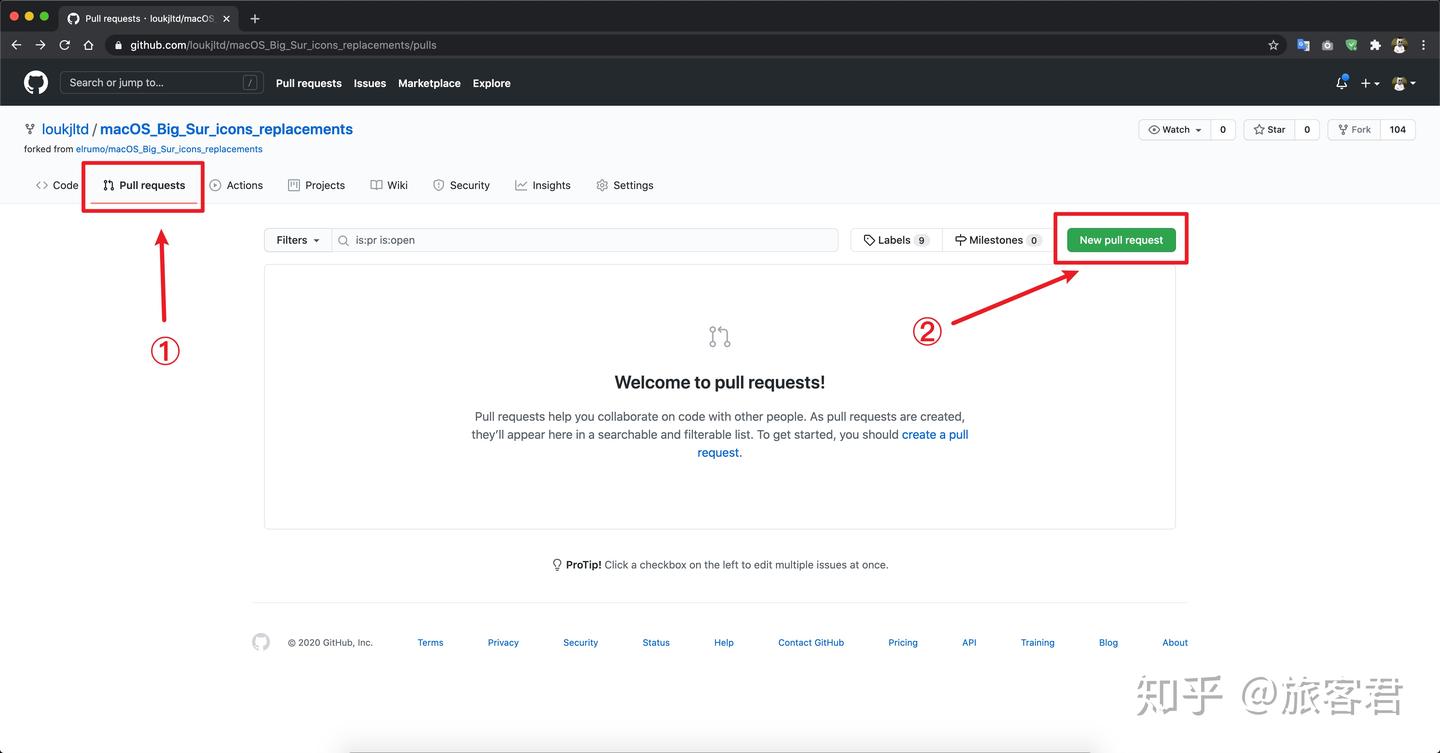Star the repository
The image size is (1440, 753).
(1269, 130)
